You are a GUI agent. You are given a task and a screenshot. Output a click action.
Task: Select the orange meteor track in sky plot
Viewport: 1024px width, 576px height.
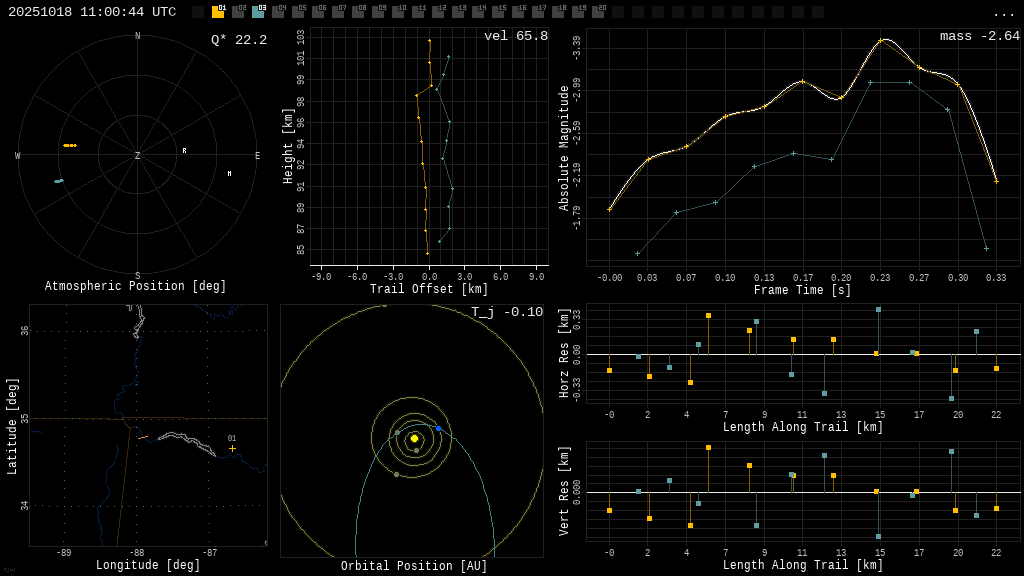(x=70, y=145)
